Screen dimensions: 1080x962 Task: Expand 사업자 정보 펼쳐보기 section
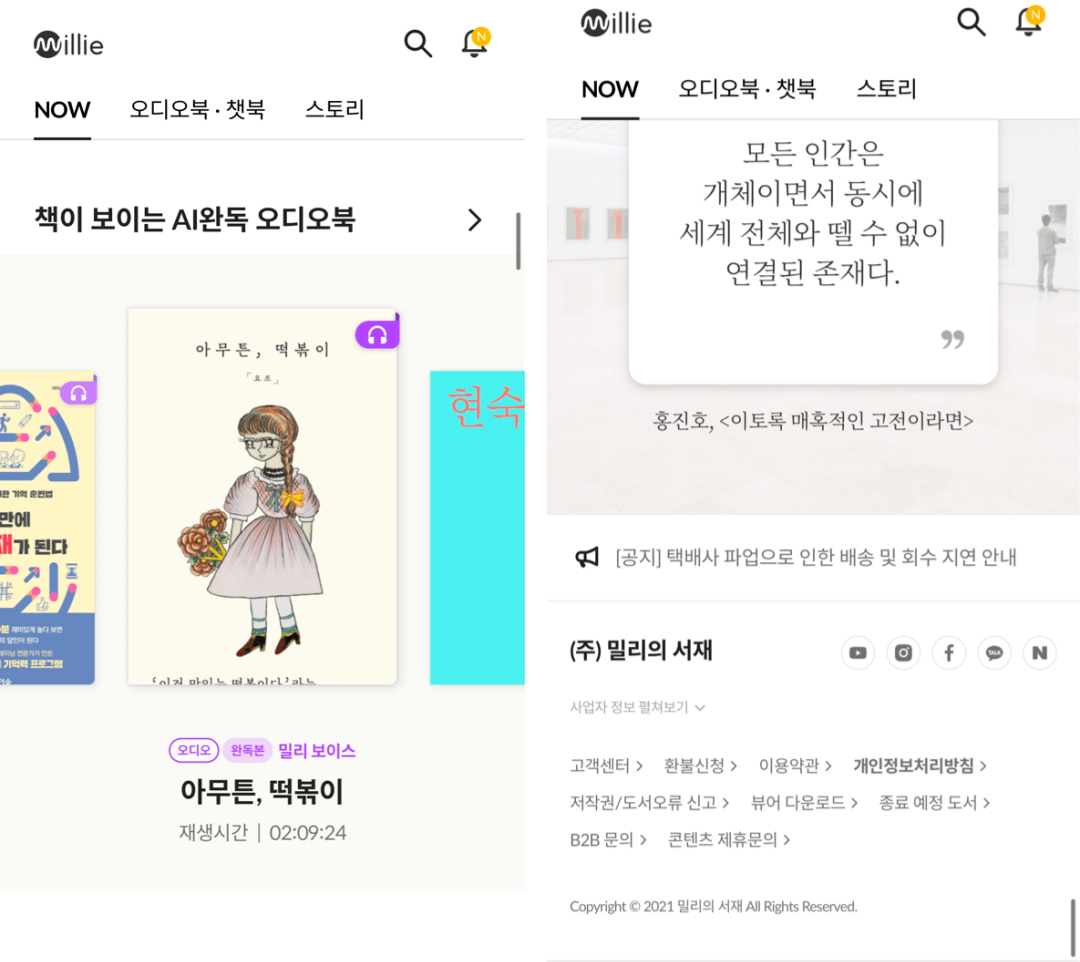point(637,707)
